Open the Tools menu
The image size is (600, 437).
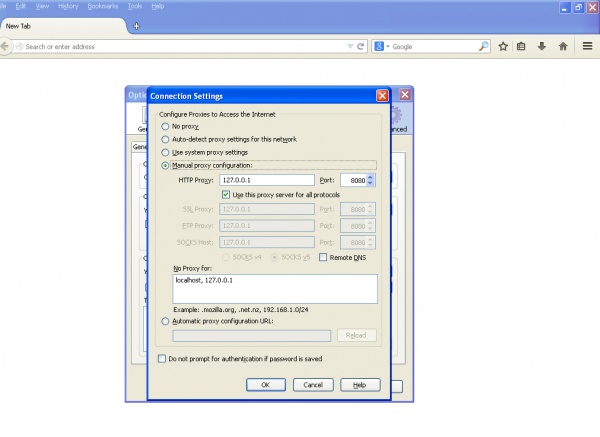(x=135, y=6)
